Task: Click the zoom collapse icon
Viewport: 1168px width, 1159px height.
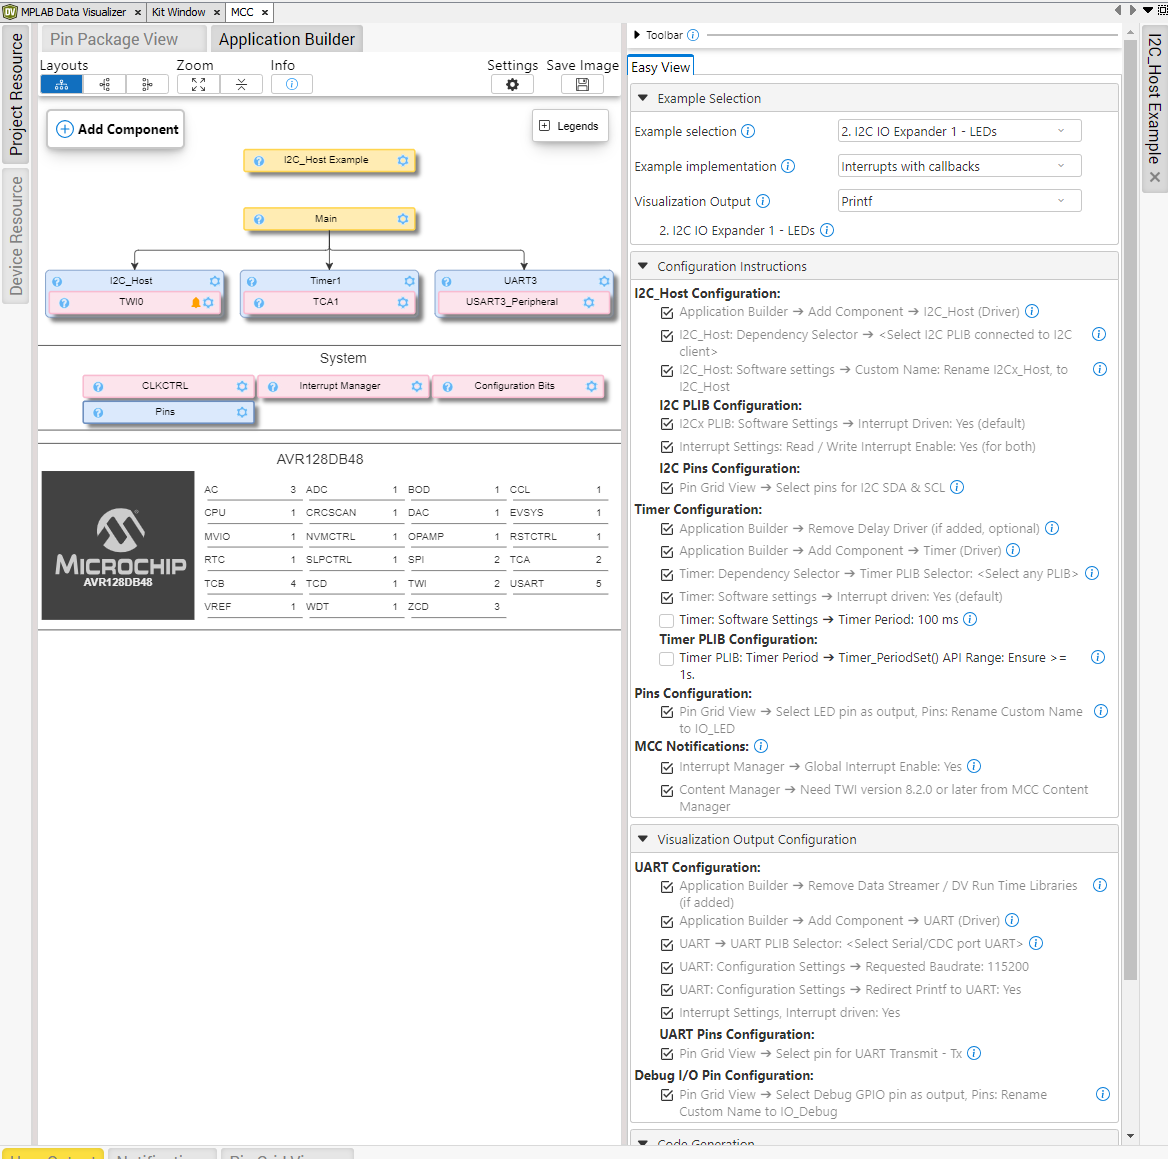Action: click(241, 85)
